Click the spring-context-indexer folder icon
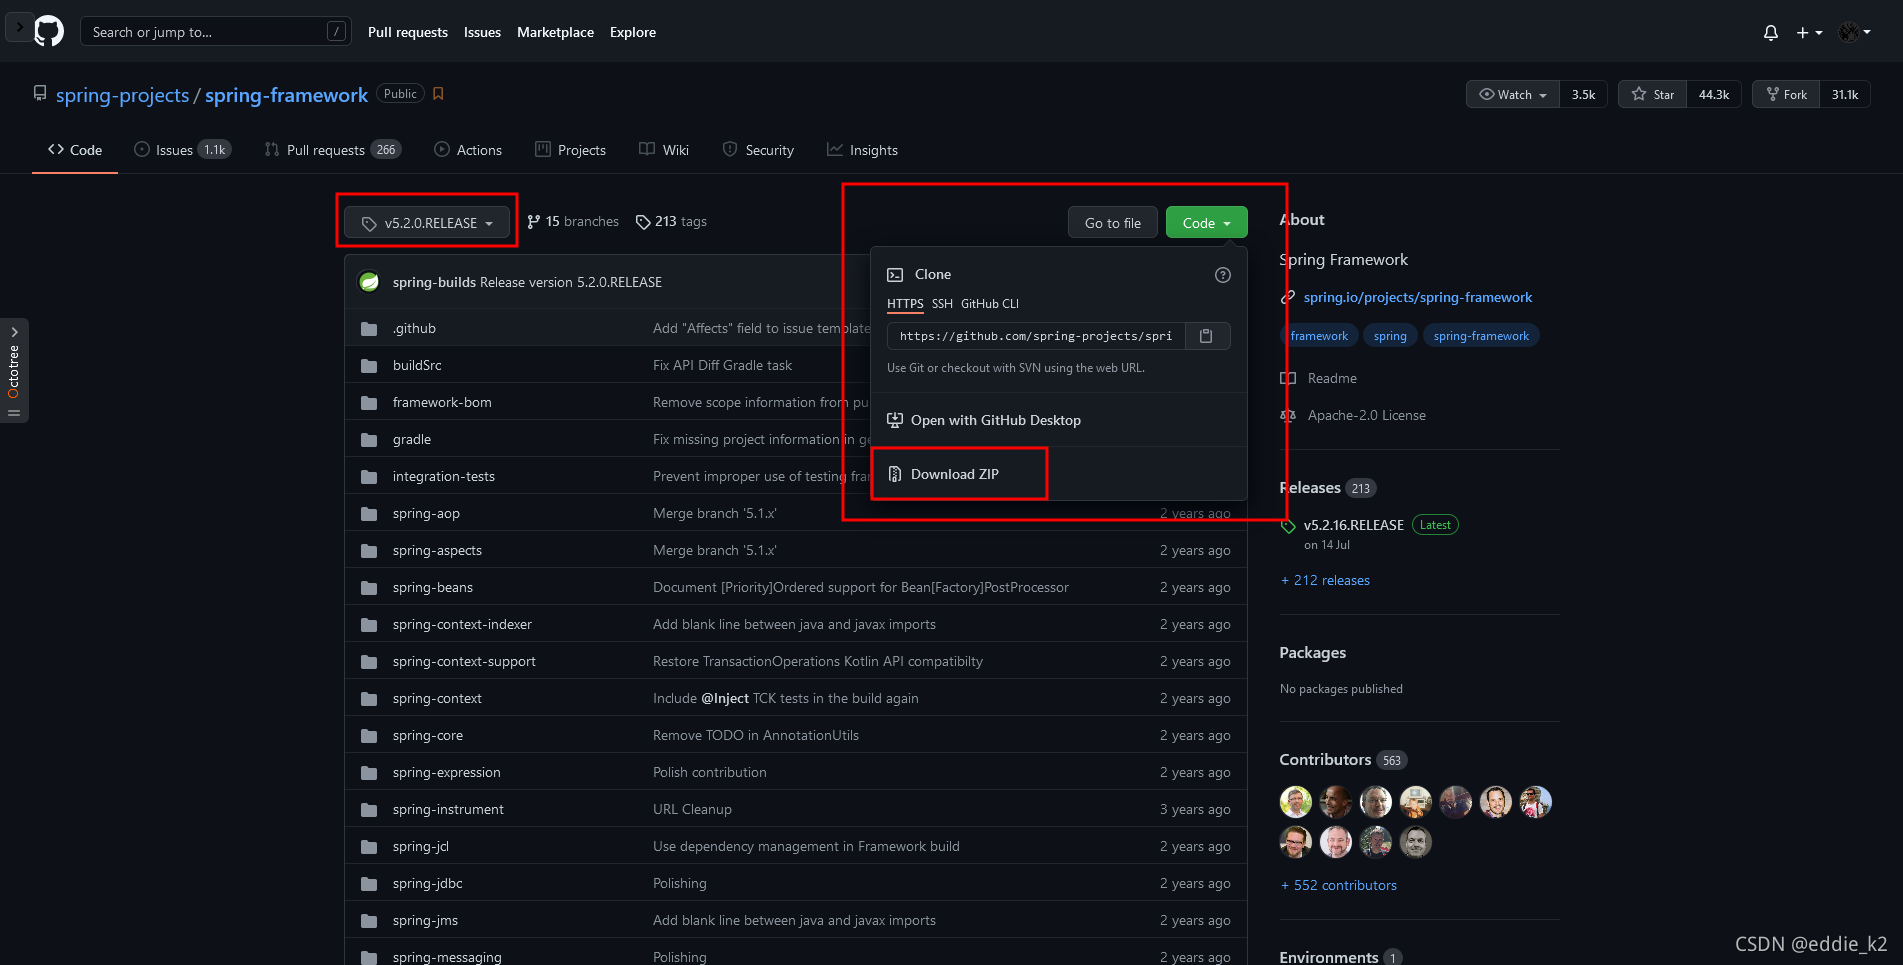The height and width of the screenshot is (965, 1903). 369,625
